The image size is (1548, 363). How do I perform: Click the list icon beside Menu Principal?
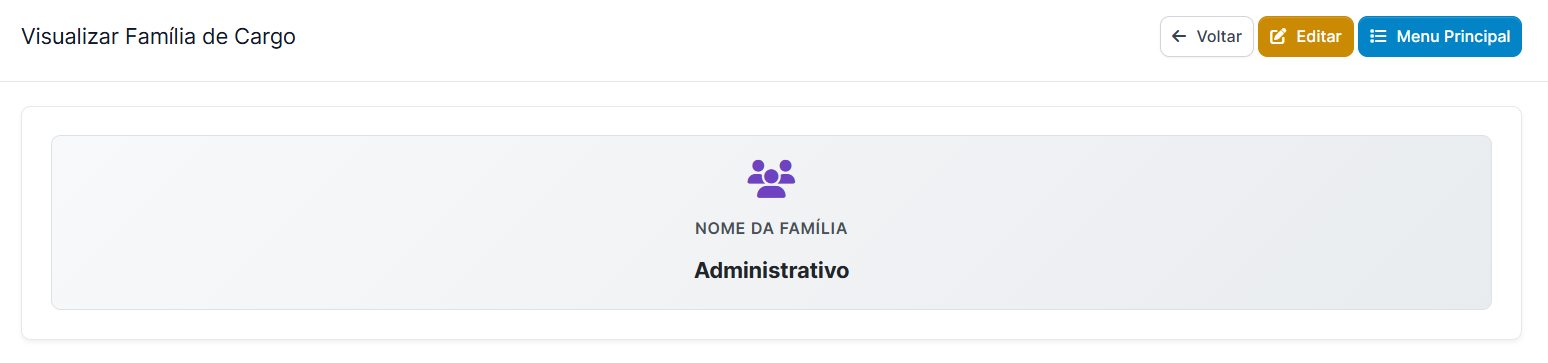pyautogui.click(x=1378, y=37)
